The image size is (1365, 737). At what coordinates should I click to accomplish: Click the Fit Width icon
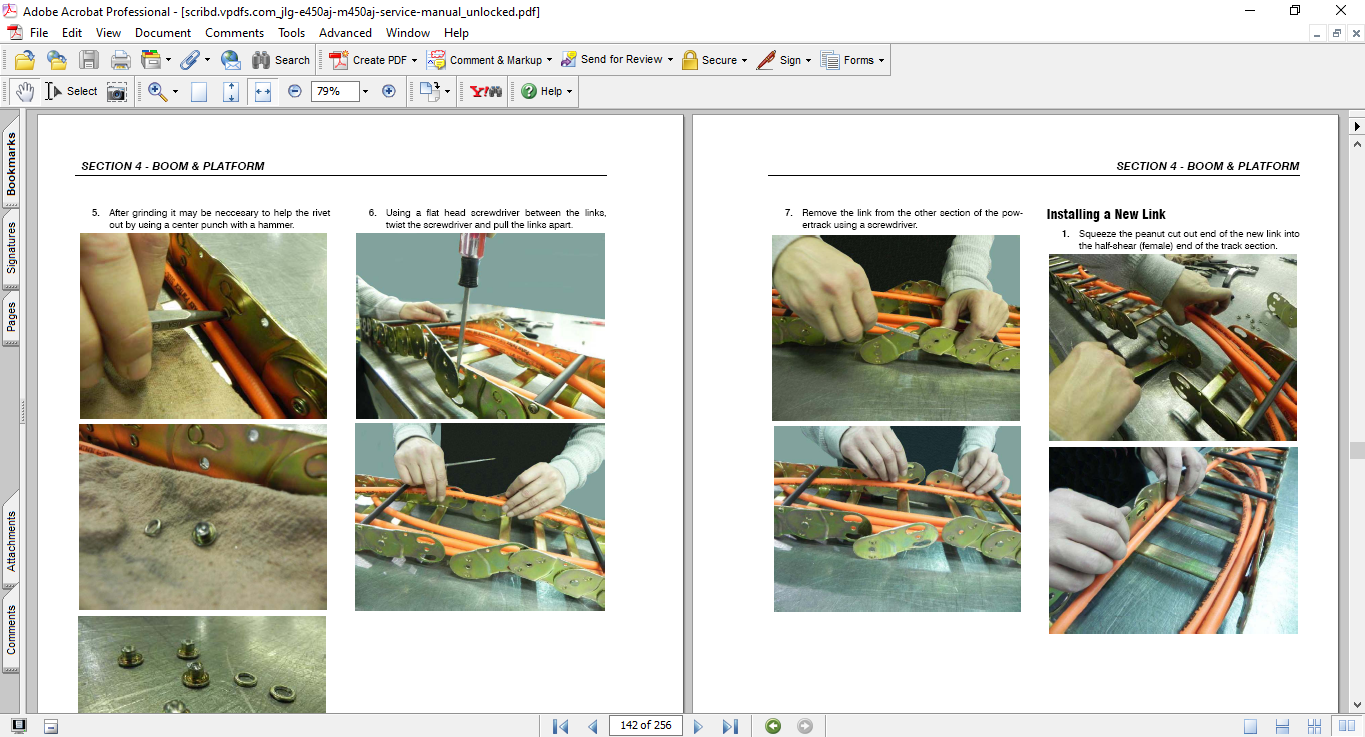click(263, 91)
